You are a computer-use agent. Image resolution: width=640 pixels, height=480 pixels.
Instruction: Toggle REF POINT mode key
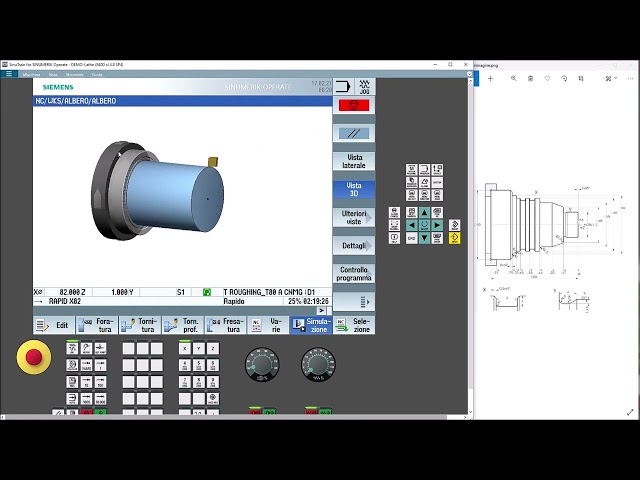100,349
